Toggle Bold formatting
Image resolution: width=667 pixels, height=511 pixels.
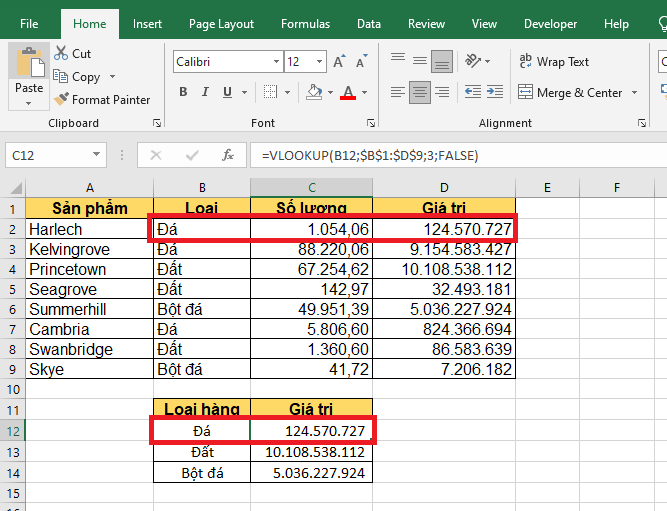pos(183,93)
